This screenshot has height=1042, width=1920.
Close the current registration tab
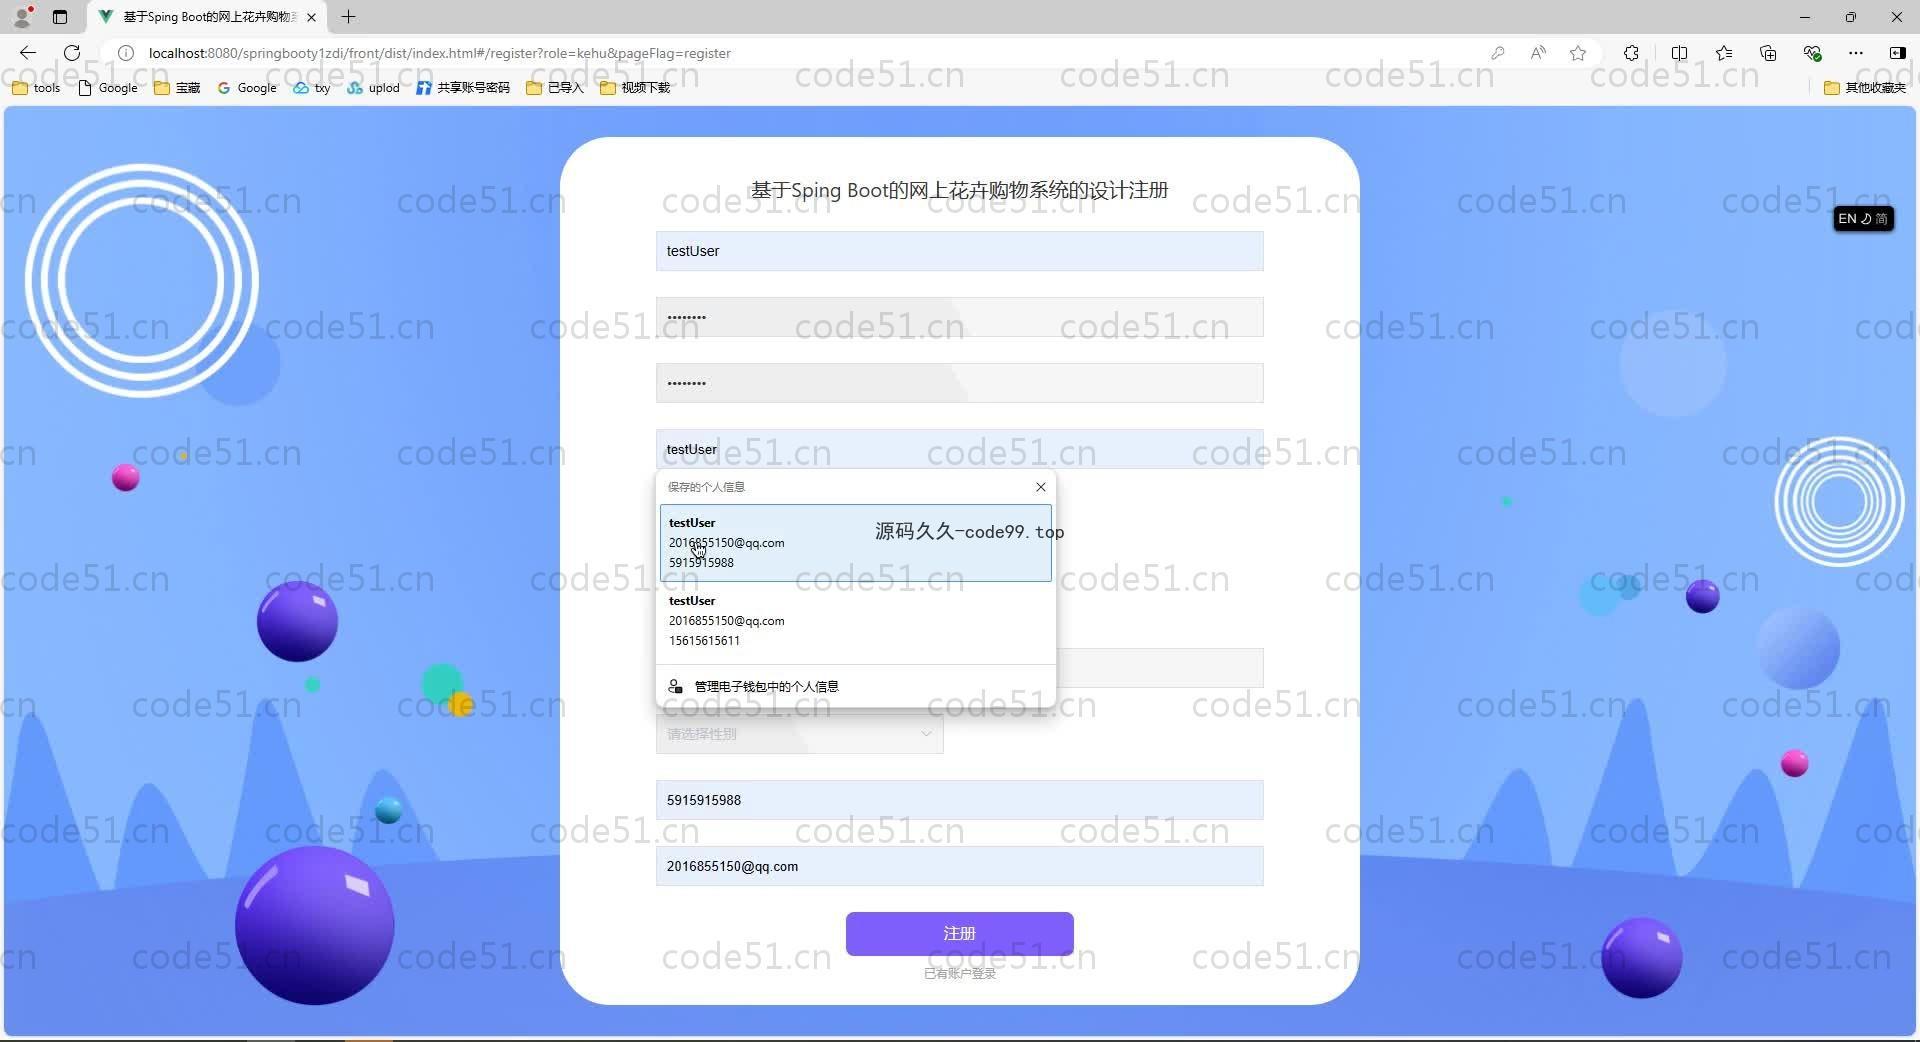click(x=312, y=17)
